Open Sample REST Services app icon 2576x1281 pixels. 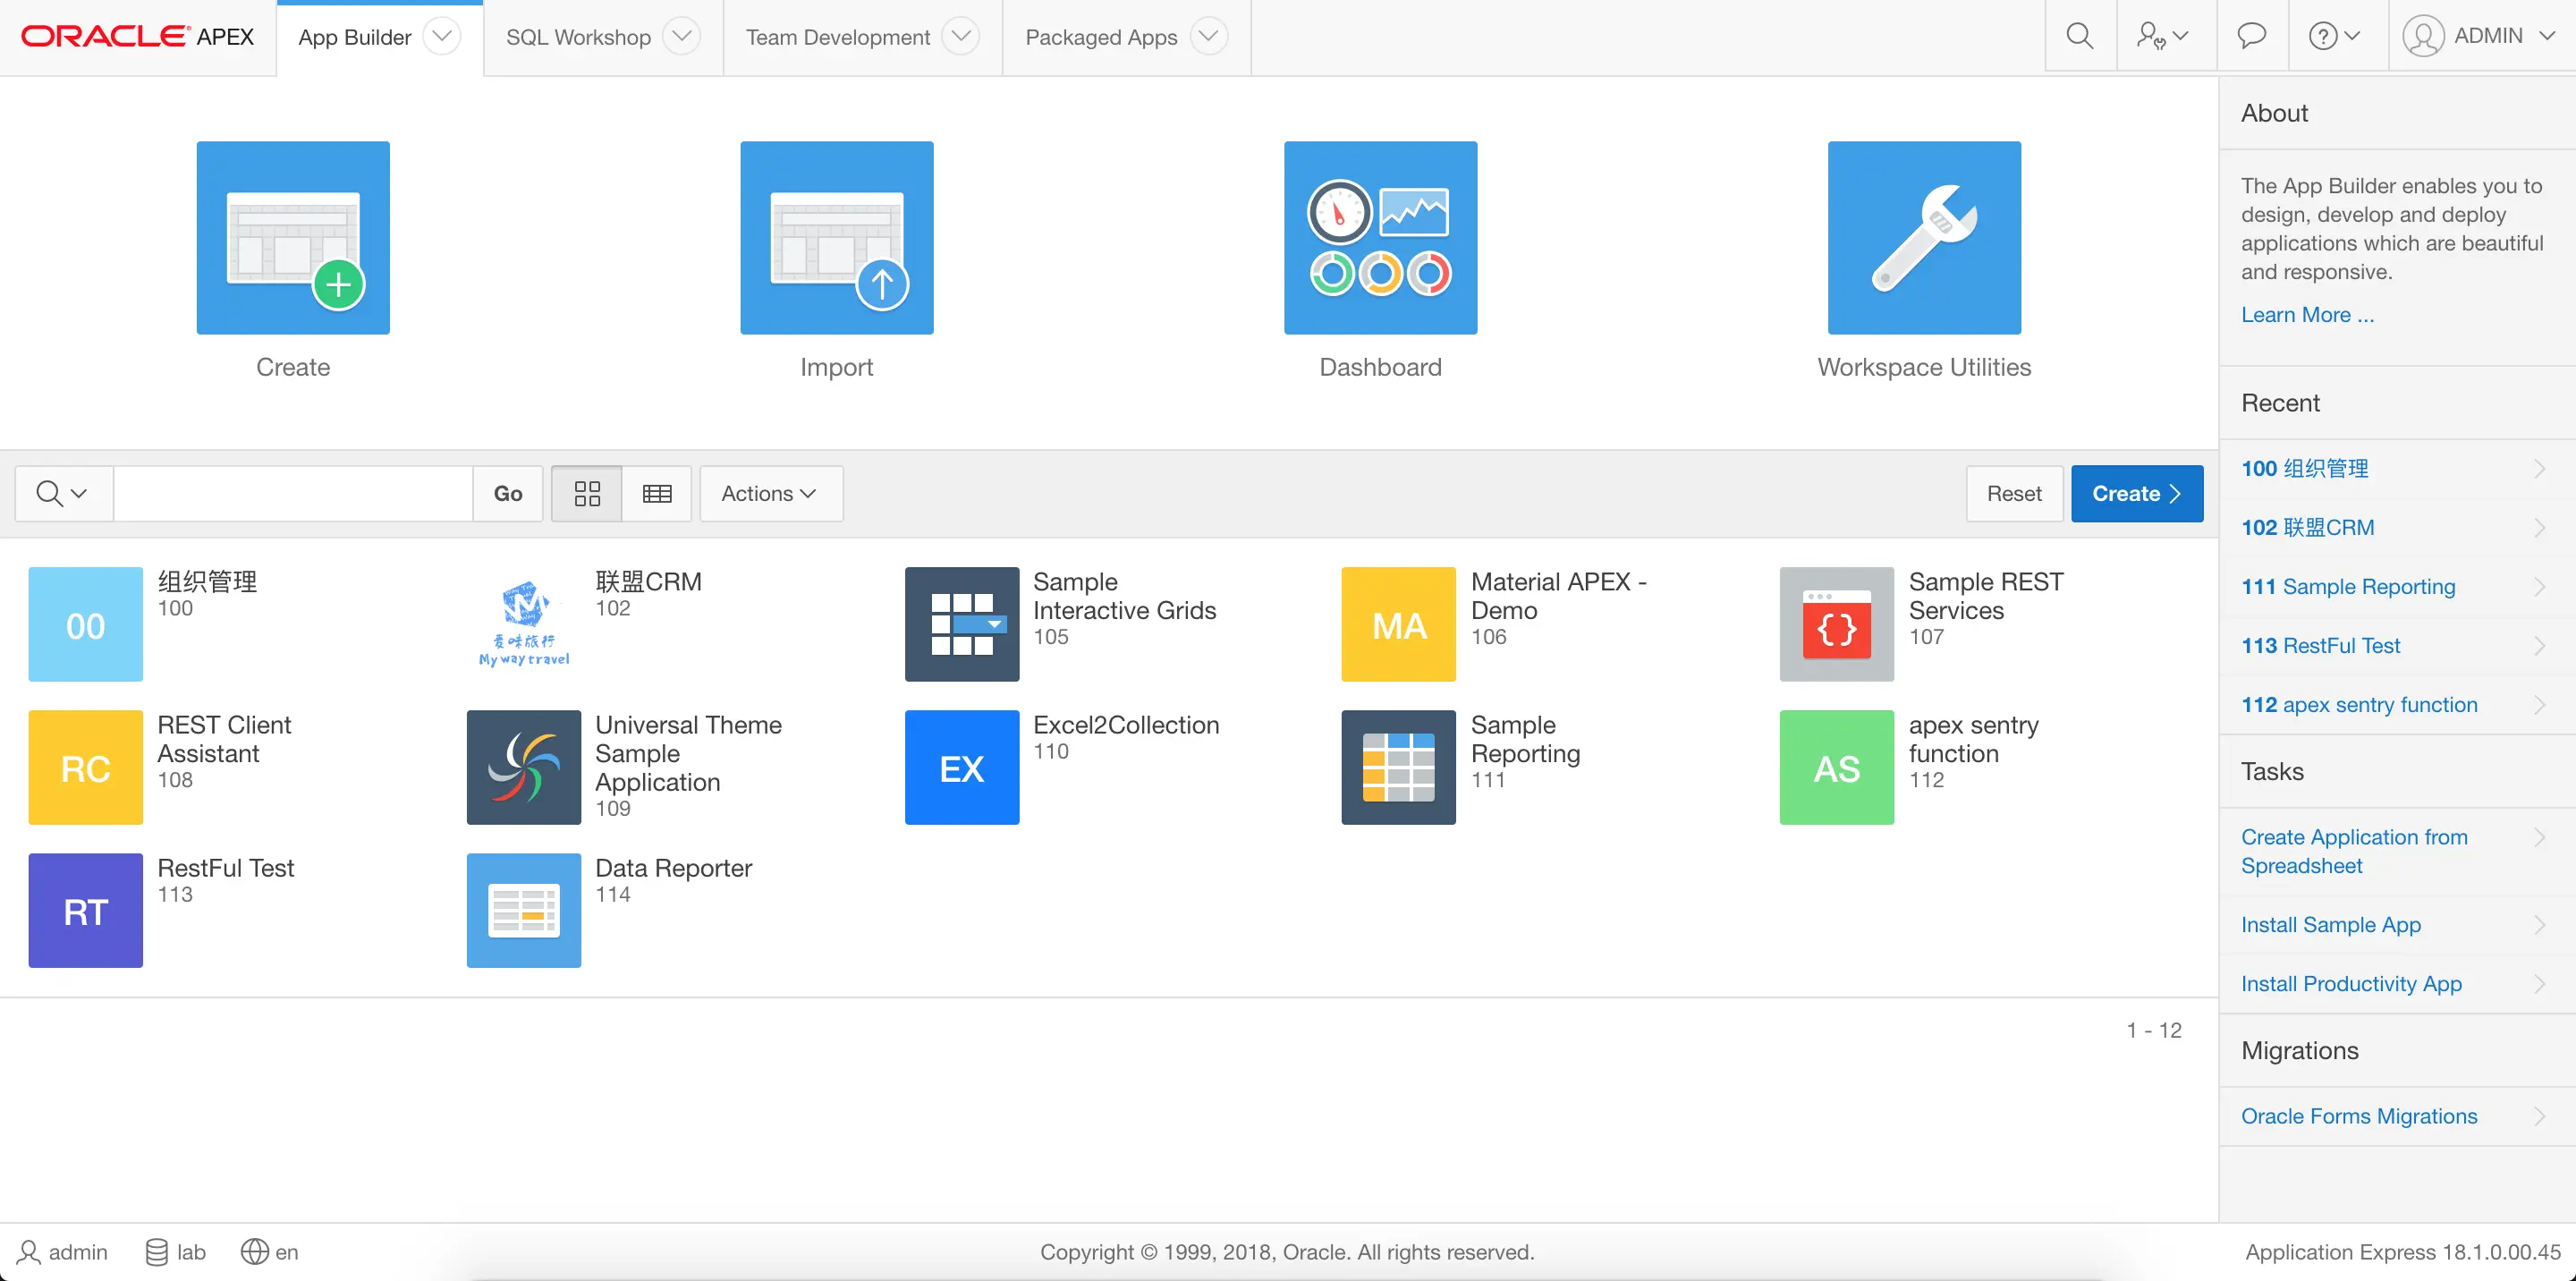(x=1836, y=624)
